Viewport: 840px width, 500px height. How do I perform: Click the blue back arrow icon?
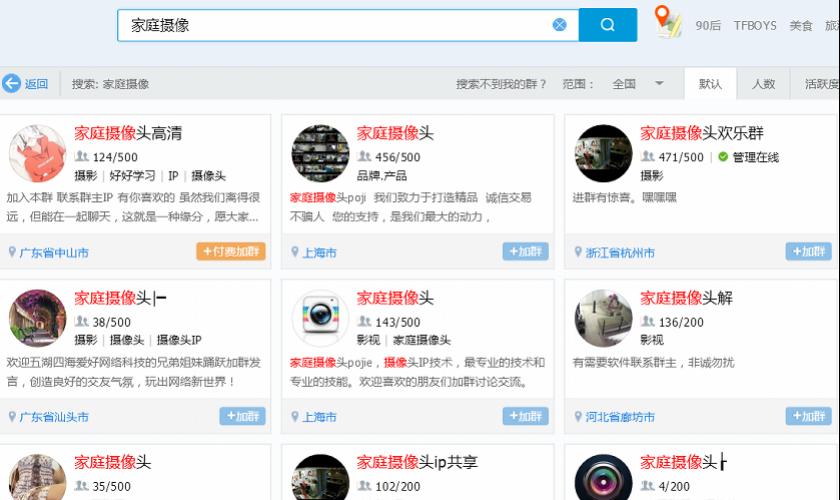[x=11, y=84]
